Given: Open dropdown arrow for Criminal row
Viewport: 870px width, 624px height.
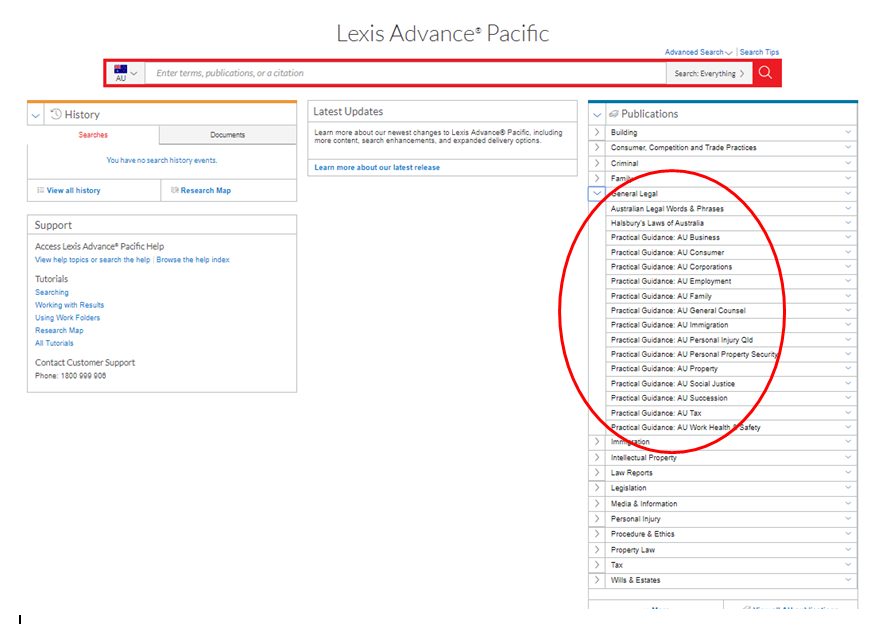Looking at the screenshot, I should pyautogui.click(x=848, y=163).
